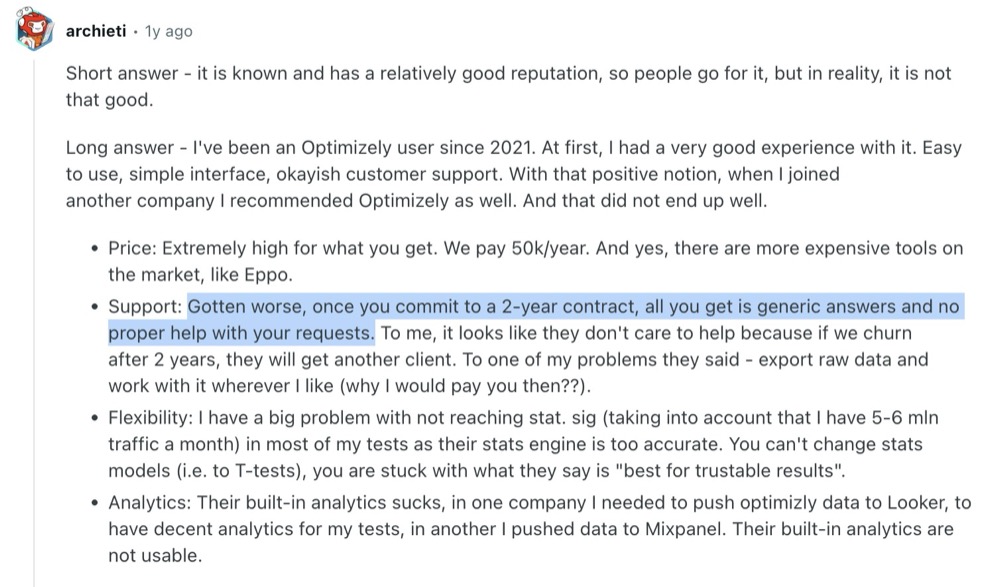1000x587 pixels.
Task: Click the "Short answer" opening paragraph
Action: click(508, 87)
